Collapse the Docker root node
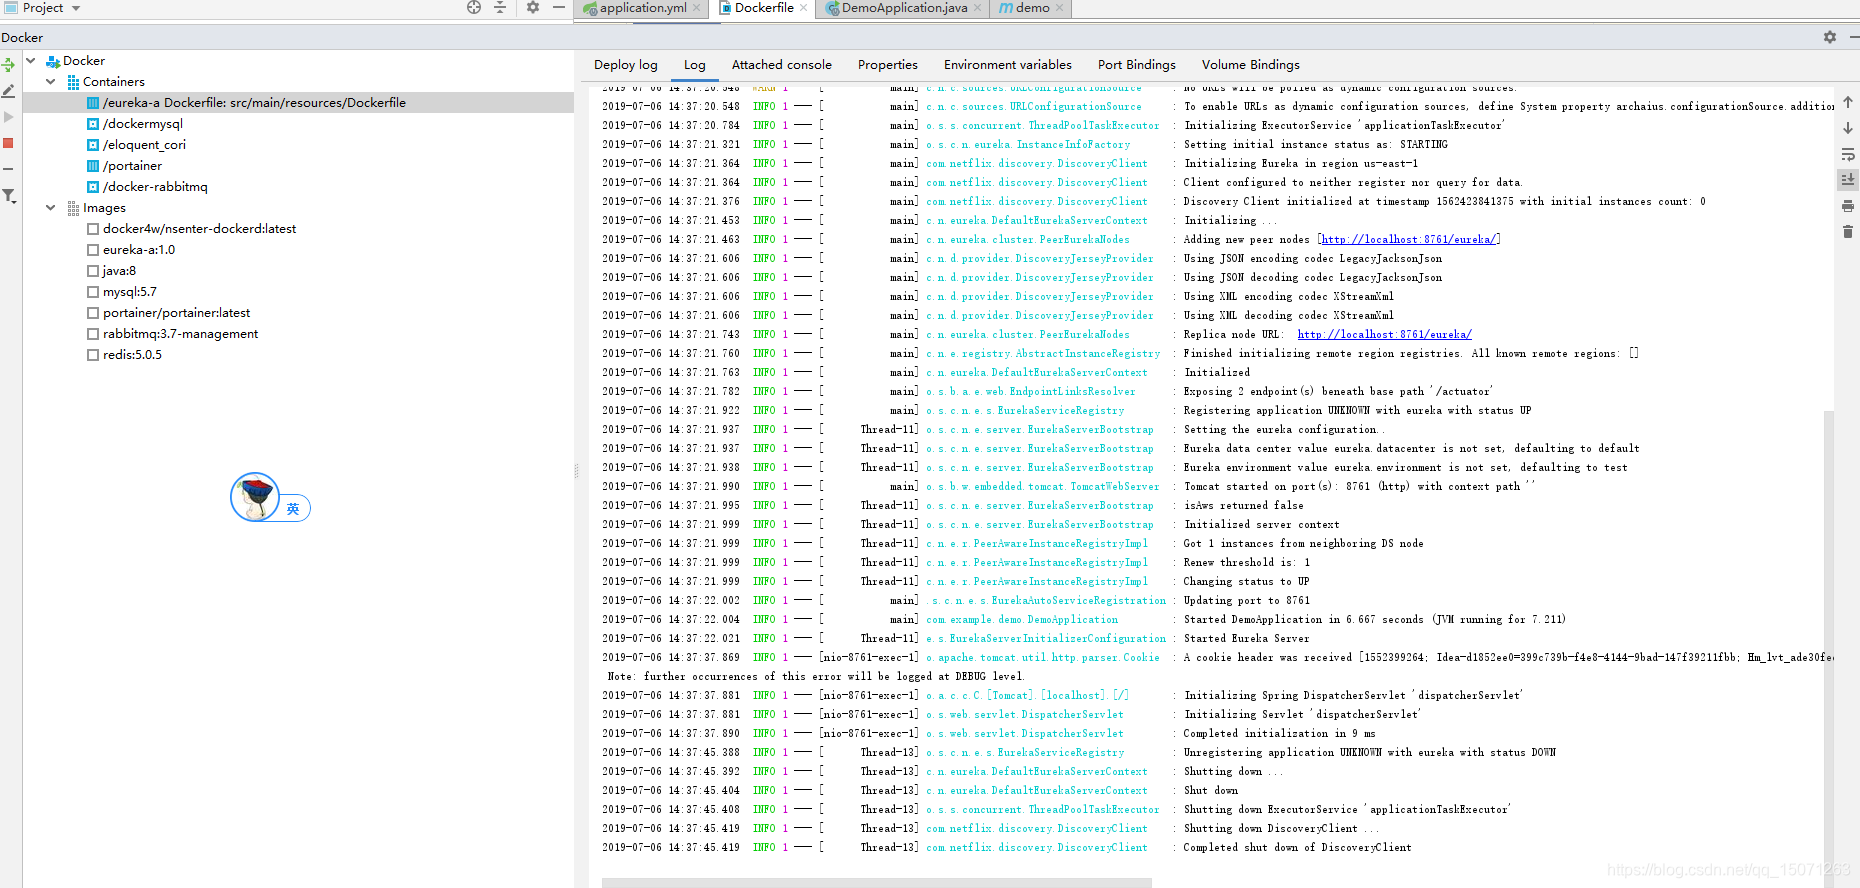 tap(31, 60)
